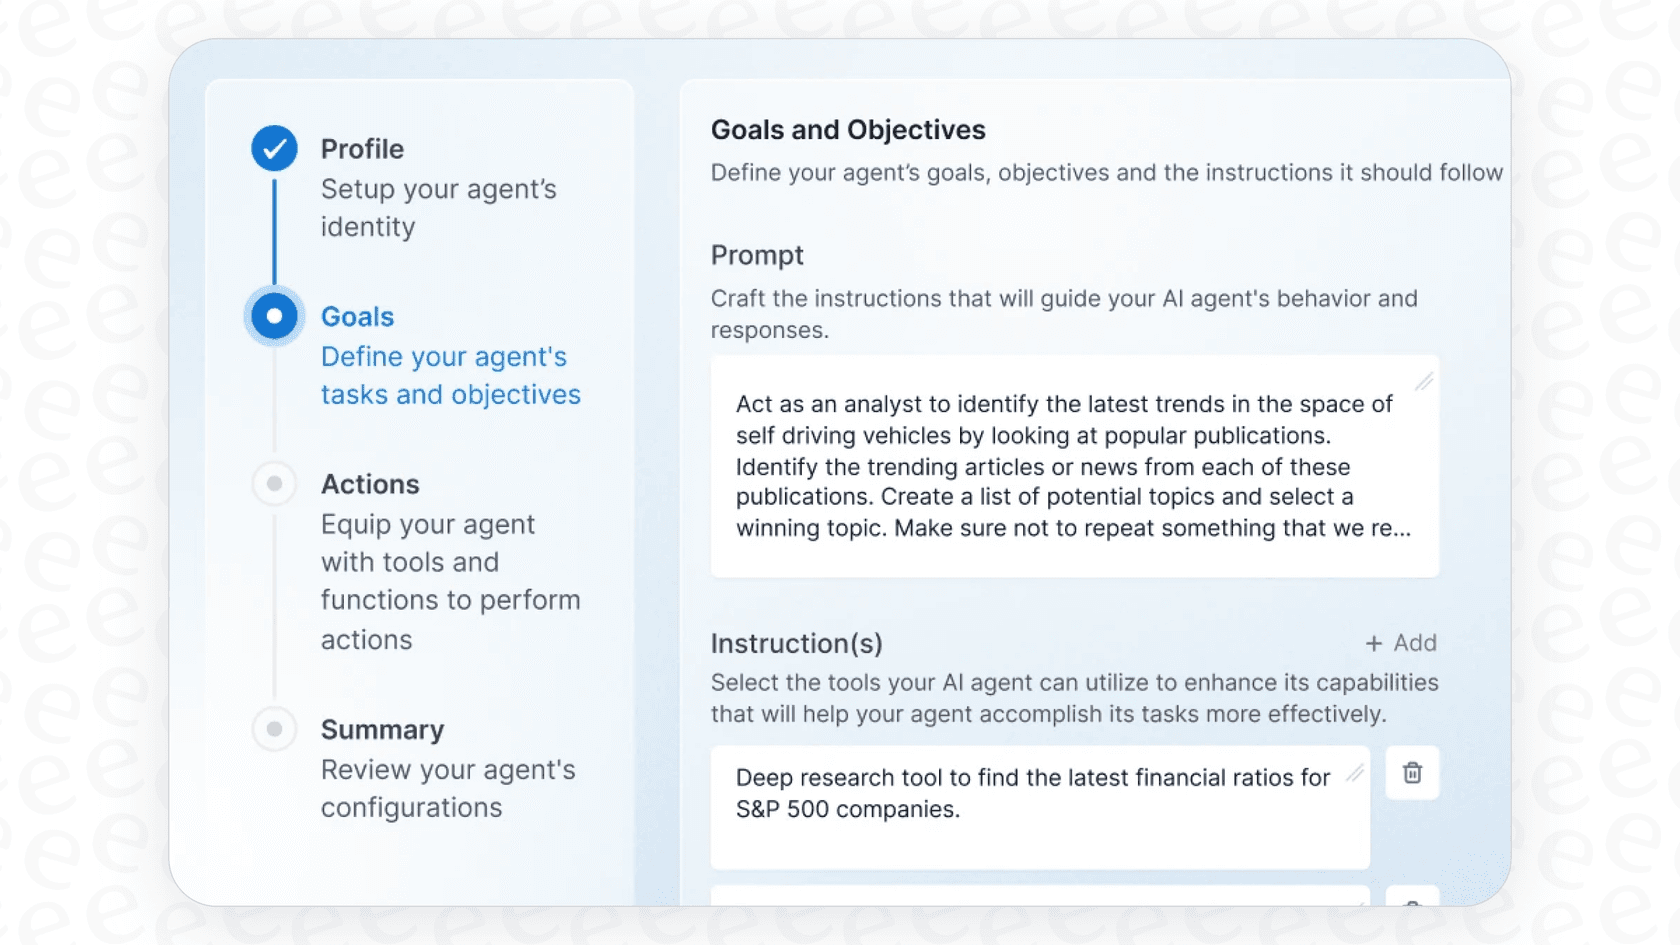This screenshot has width=1680, height=945.
Task: Click "Define your agent's tasks and objectives" text
Action: point(450,376)
